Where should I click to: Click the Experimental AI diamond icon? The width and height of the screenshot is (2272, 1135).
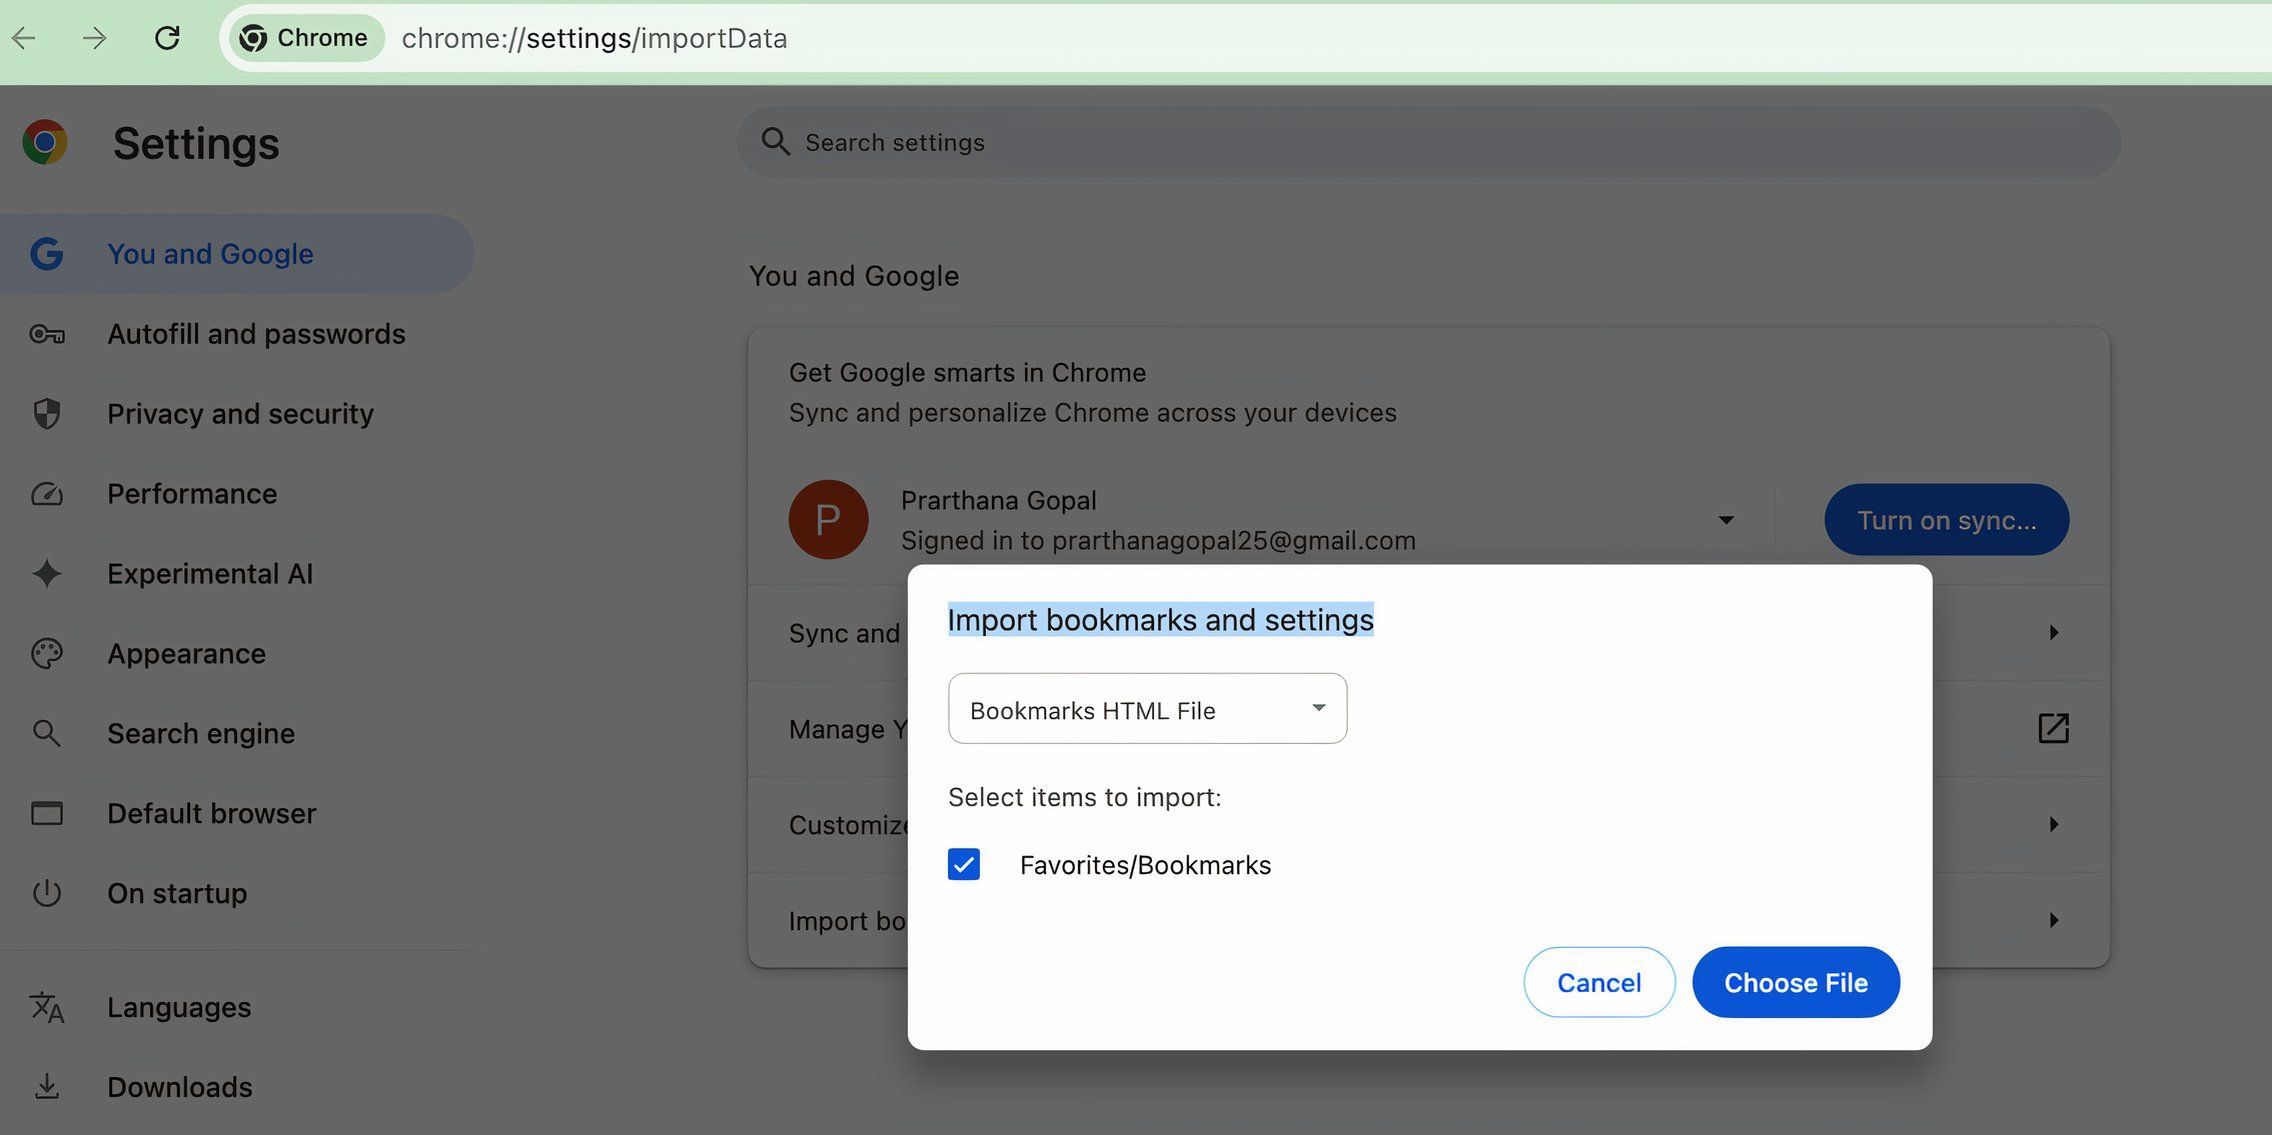click(x=46, y=573)
